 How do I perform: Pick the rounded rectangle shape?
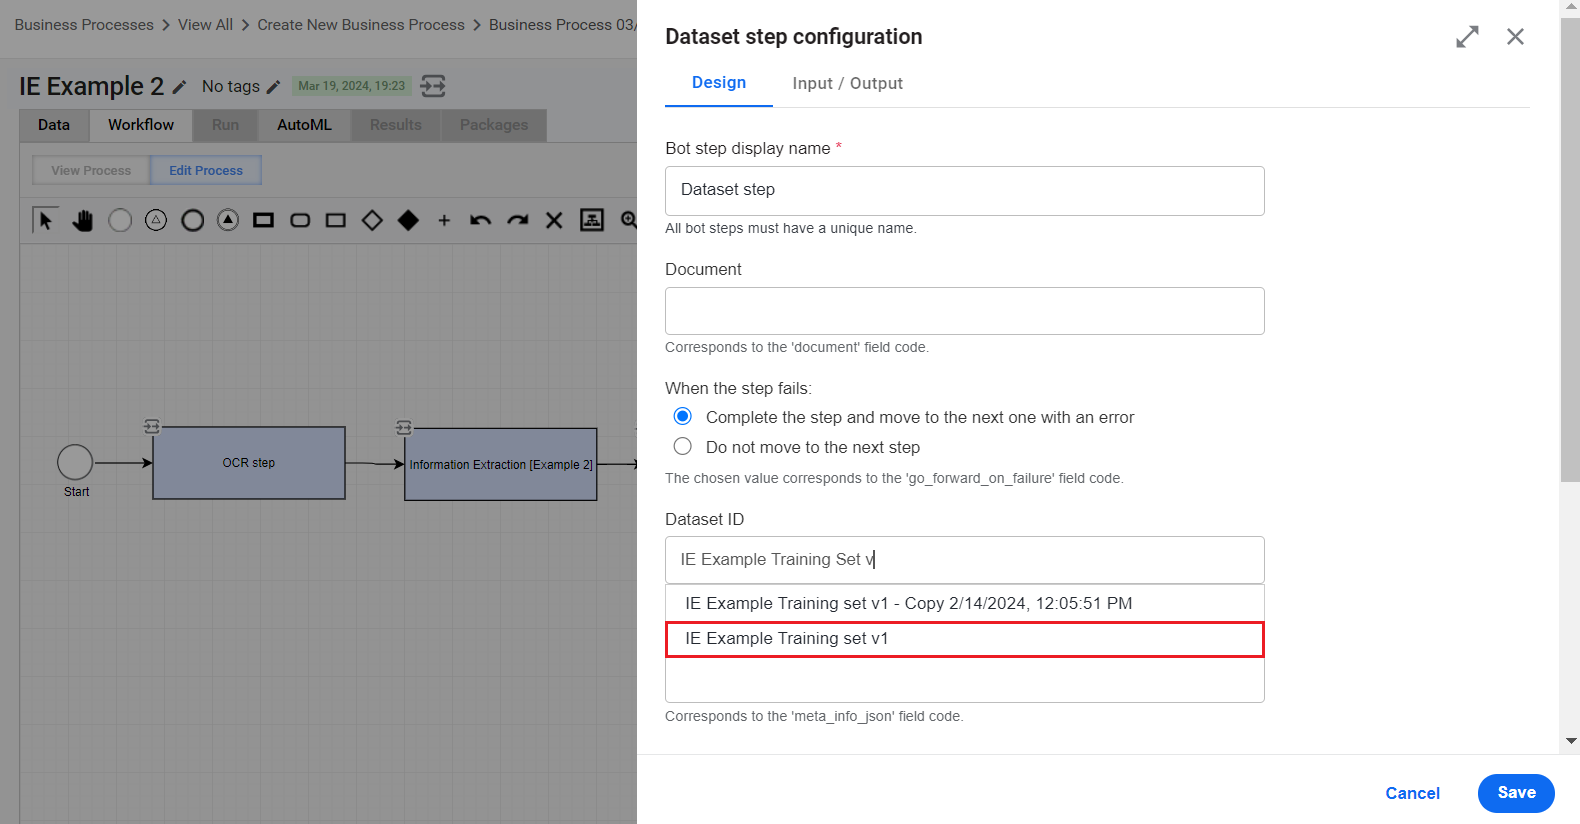click(x=300, y=220)
